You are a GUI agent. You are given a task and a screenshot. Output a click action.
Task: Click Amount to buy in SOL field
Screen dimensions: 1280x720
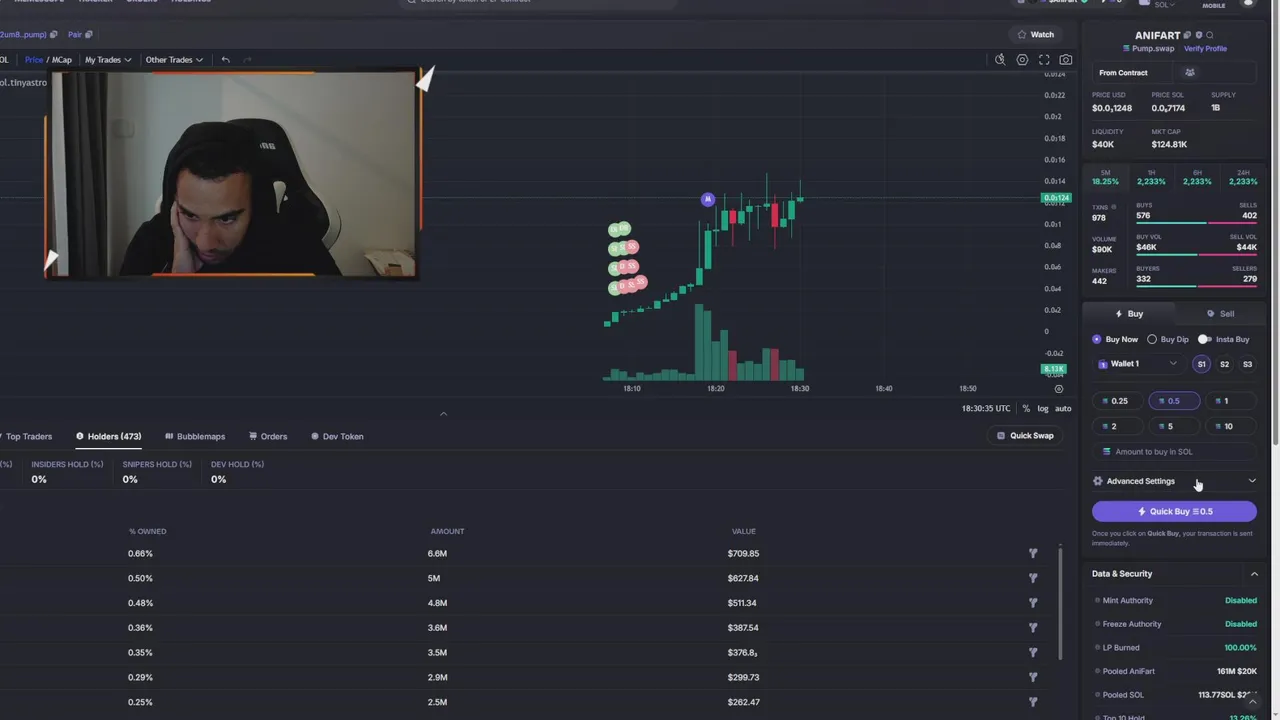pos(1174,452)
